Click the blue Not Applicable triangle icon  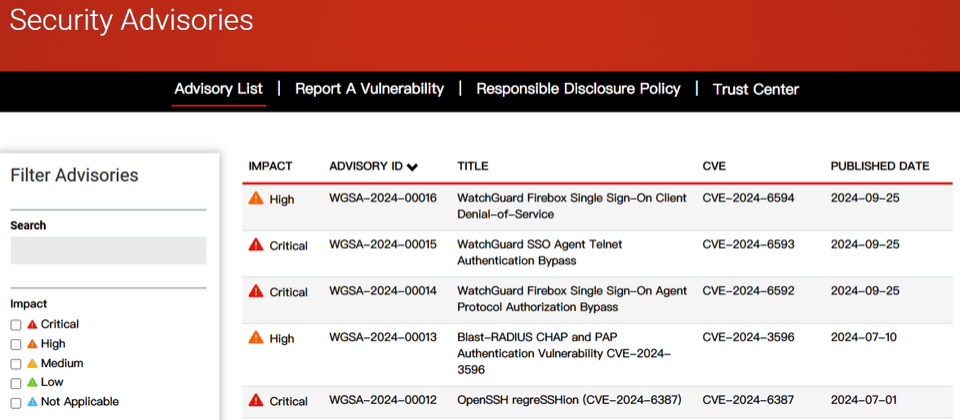coord(32,402)
